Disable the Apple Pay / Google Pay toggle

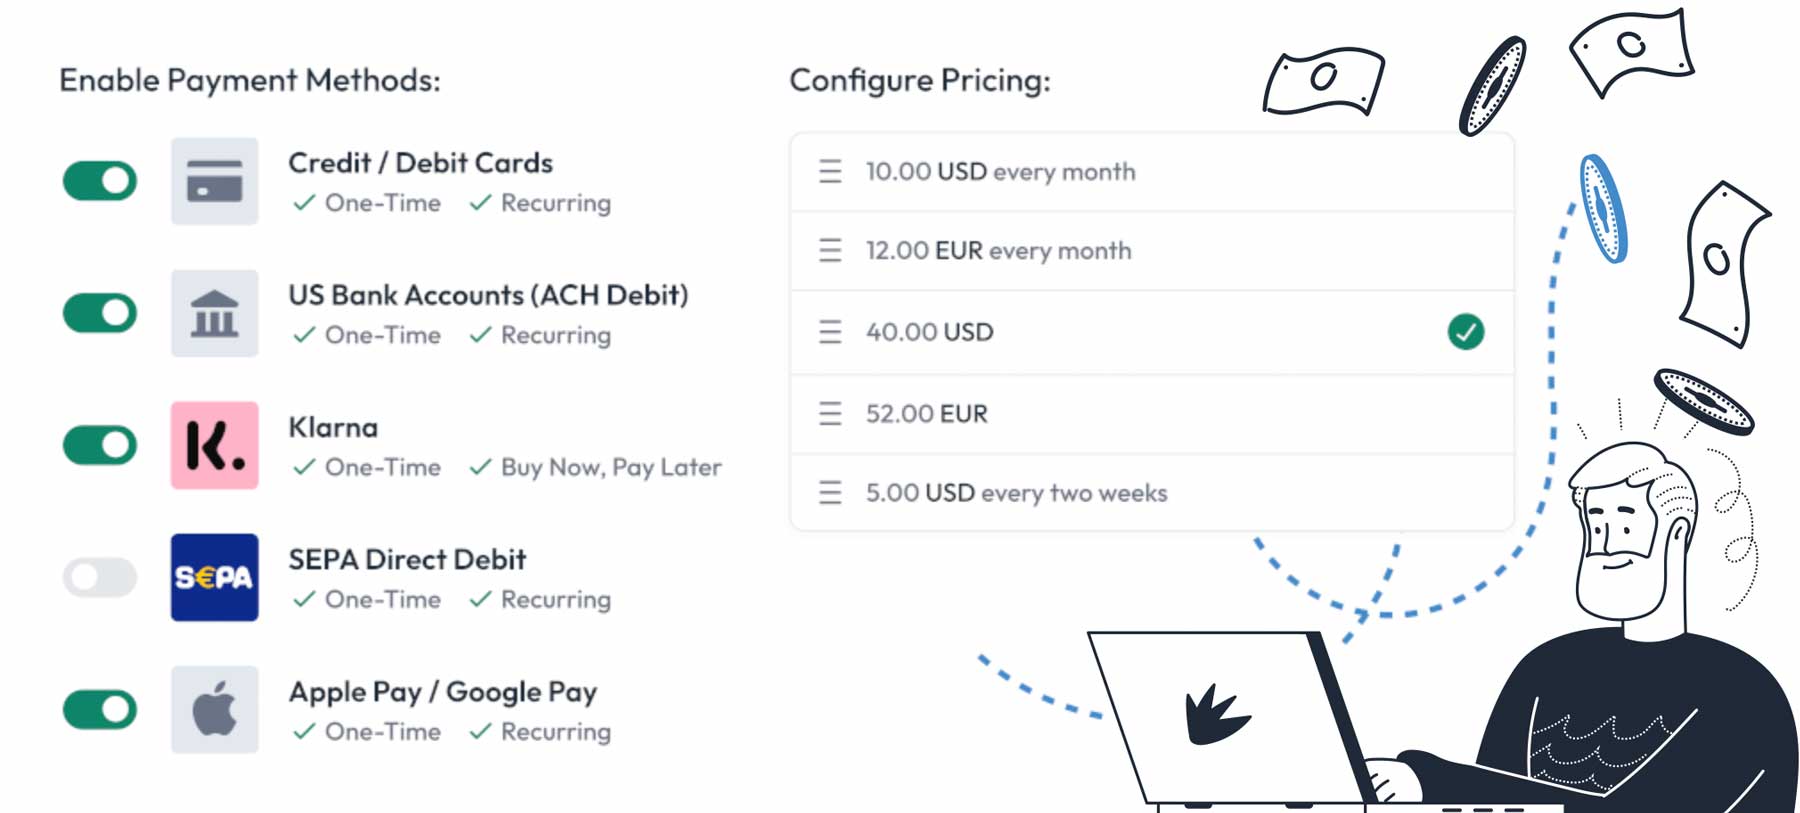coord(98,709)
